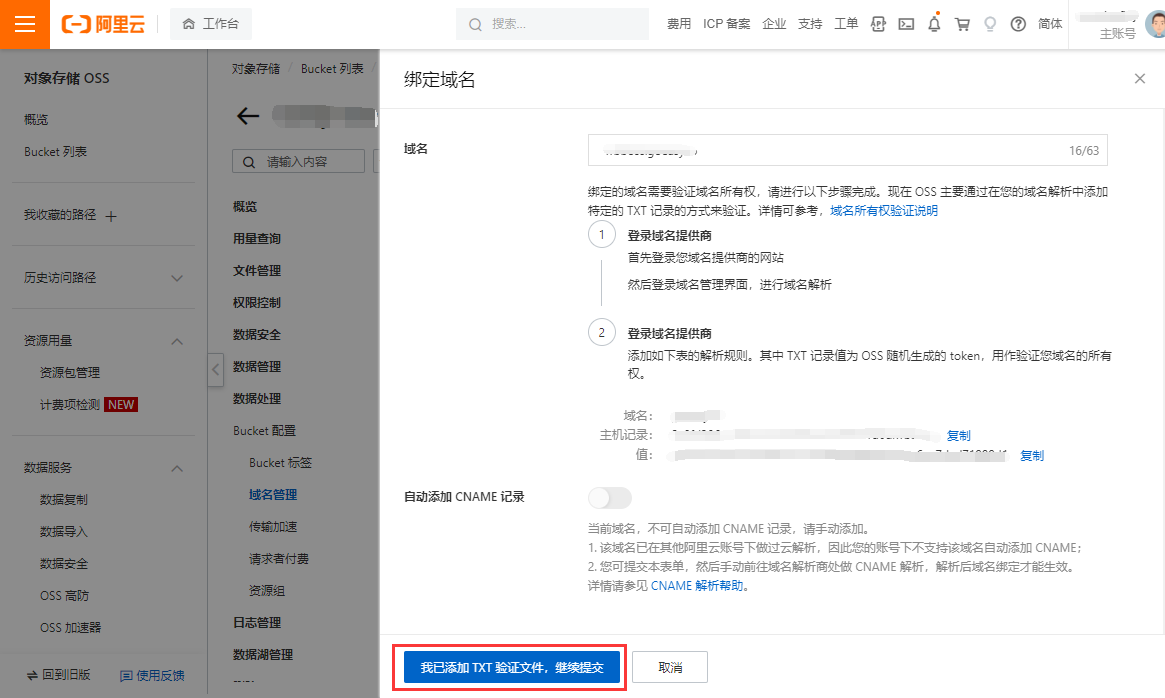Click the Cloud Shell terminal icon
Image resolution: width=1165 pixels, height=698 pixels.
(x=906, y=24)
